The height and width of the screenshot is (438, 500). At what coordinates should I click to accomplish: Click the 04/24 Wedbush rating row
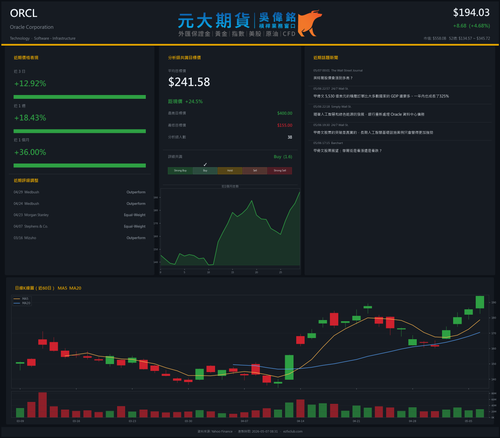click(79, 204)
